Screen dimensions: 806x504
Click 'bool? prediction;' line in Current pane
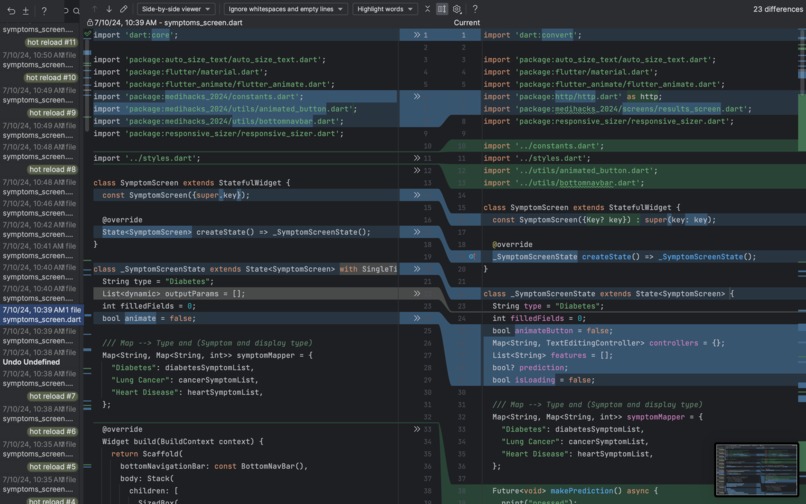(x=530, y=368)
